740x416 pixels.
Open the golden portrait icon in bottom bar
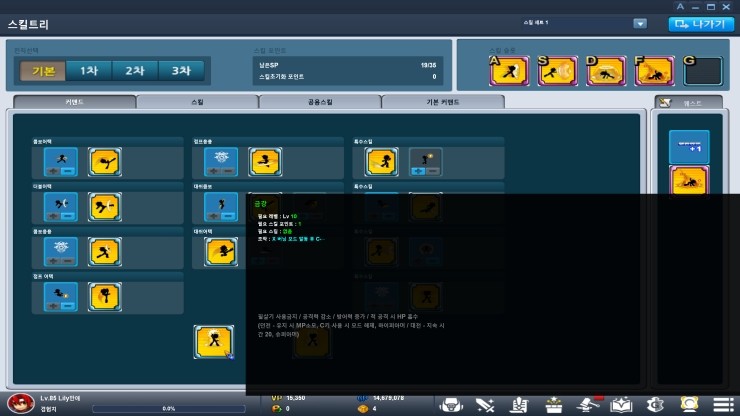[x=690, y=405]
